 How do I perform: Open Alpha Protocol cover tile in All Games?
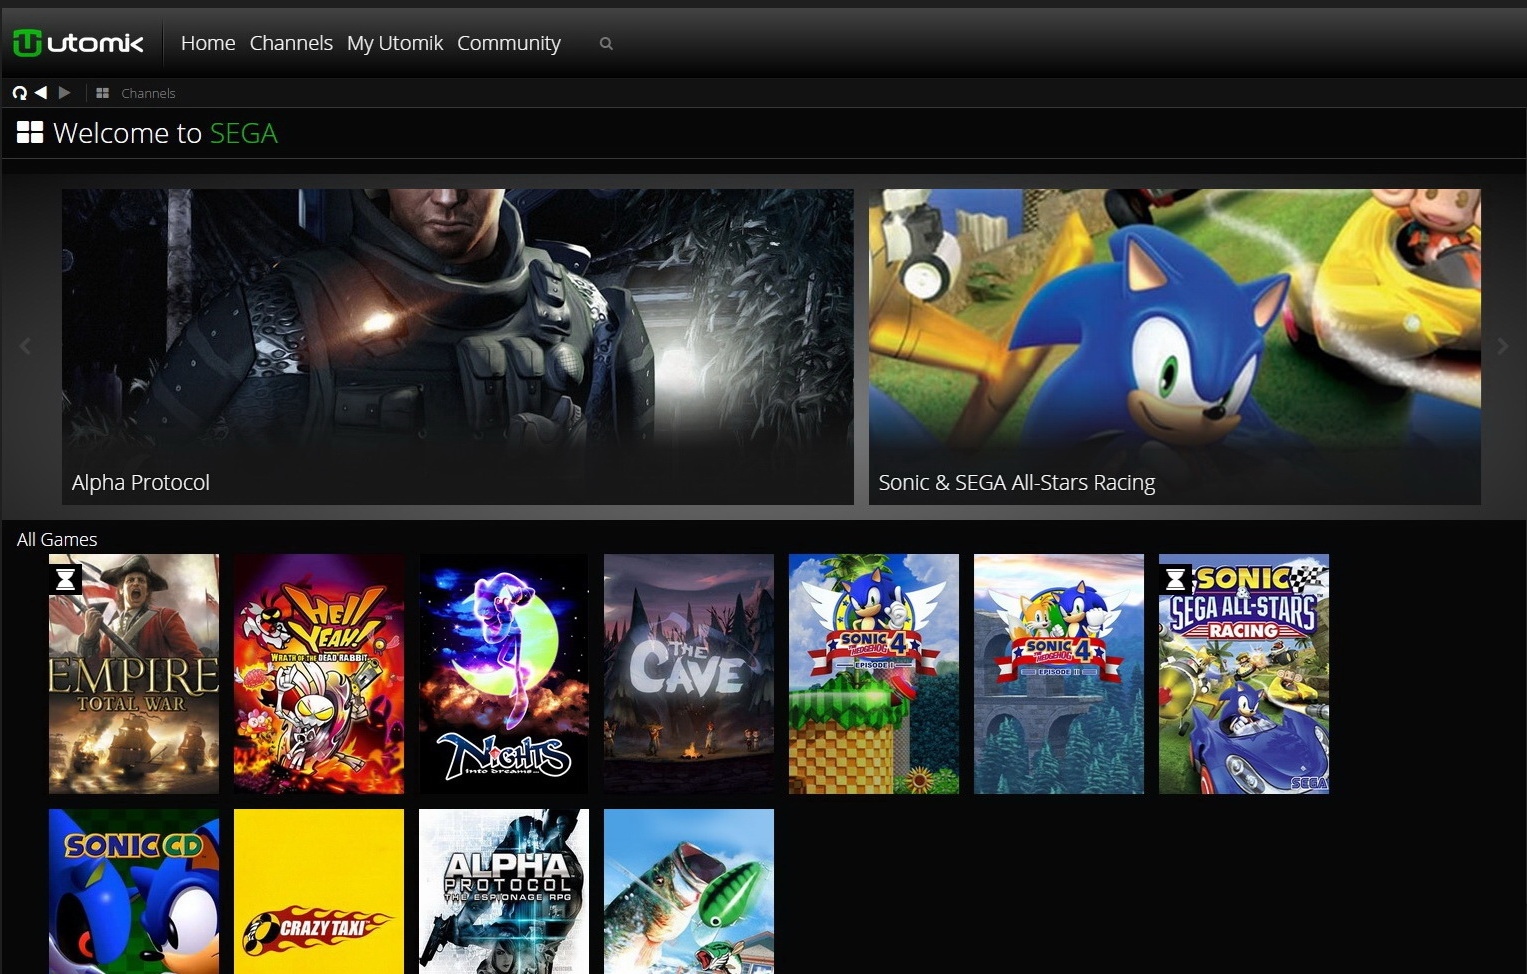coord(504,891)
